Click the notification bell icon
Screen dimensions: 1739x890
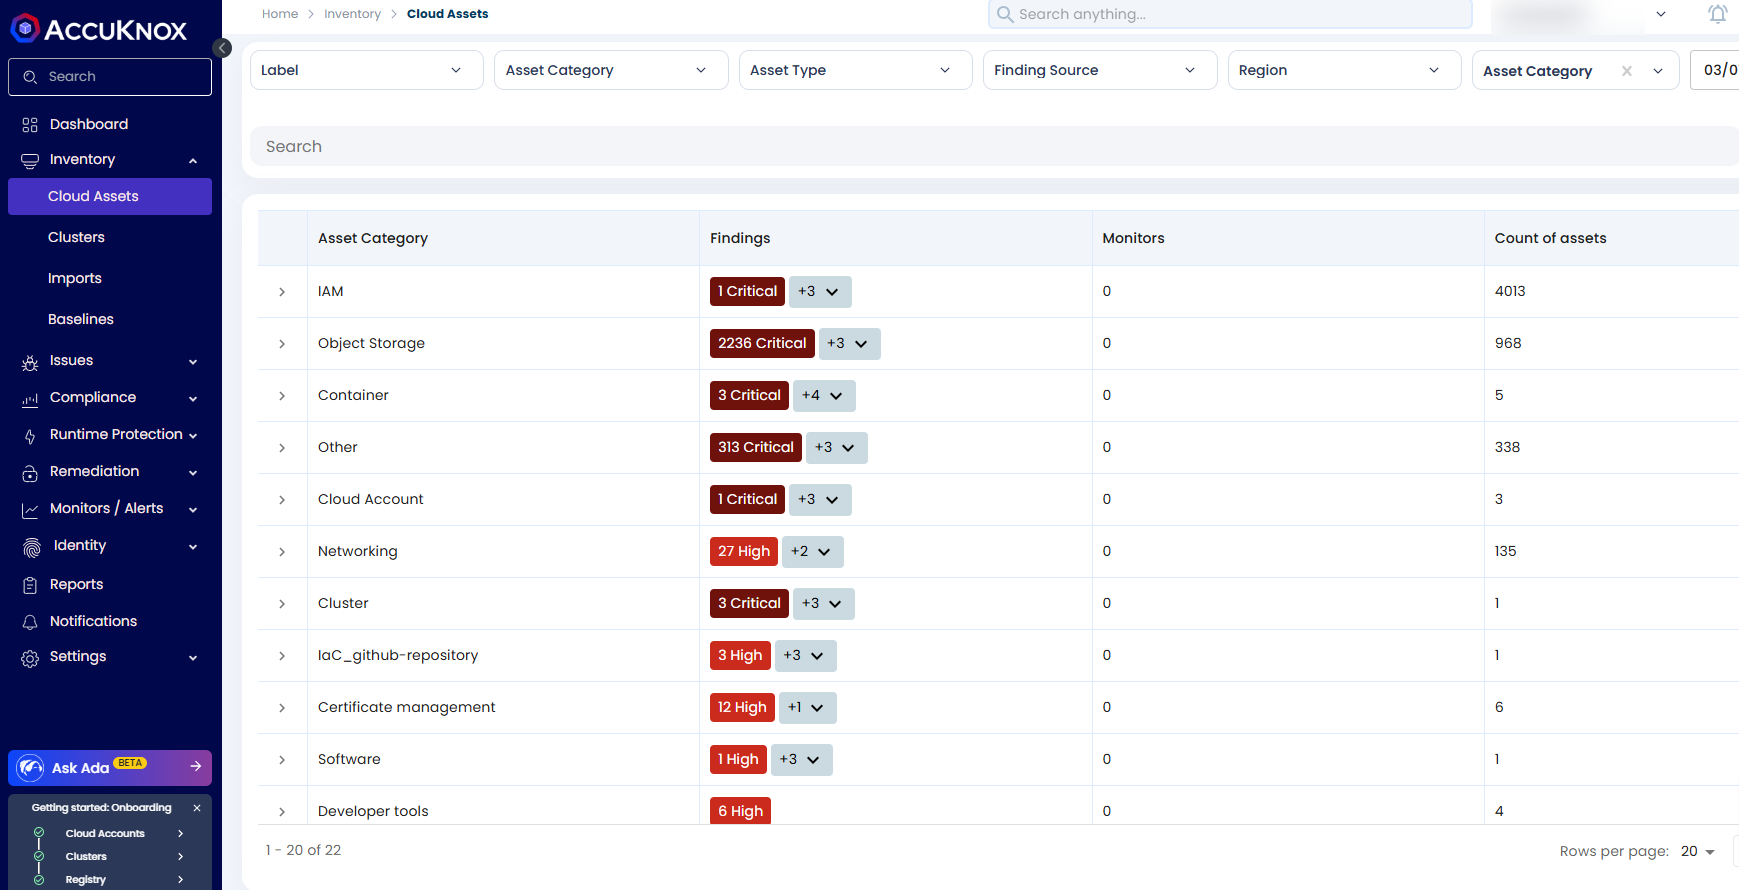(1717, 14)
